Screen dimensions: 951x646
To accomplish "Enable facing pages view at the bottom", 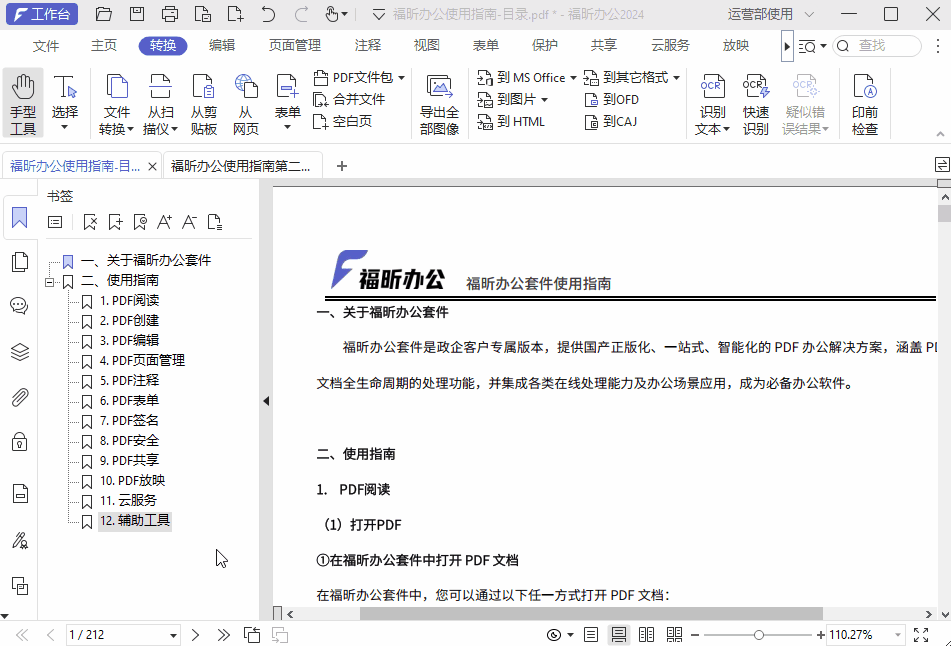I will [646, 634].
